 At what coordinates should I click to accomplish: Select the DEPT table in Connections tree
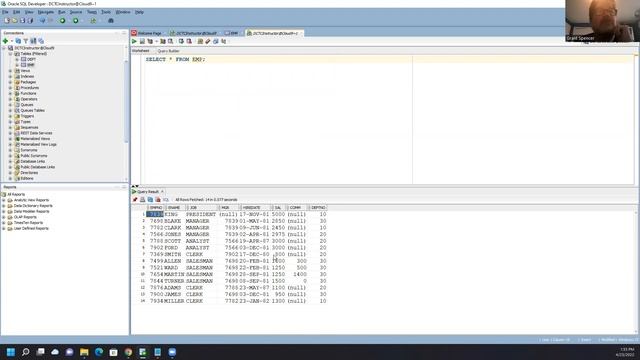point(31,59)
